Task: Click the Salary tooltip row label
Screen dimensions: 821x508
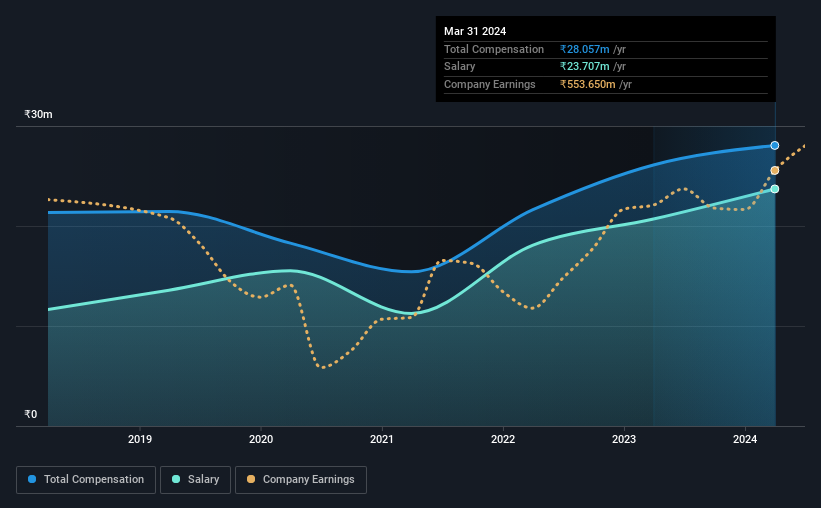Action: coord(460,67)
